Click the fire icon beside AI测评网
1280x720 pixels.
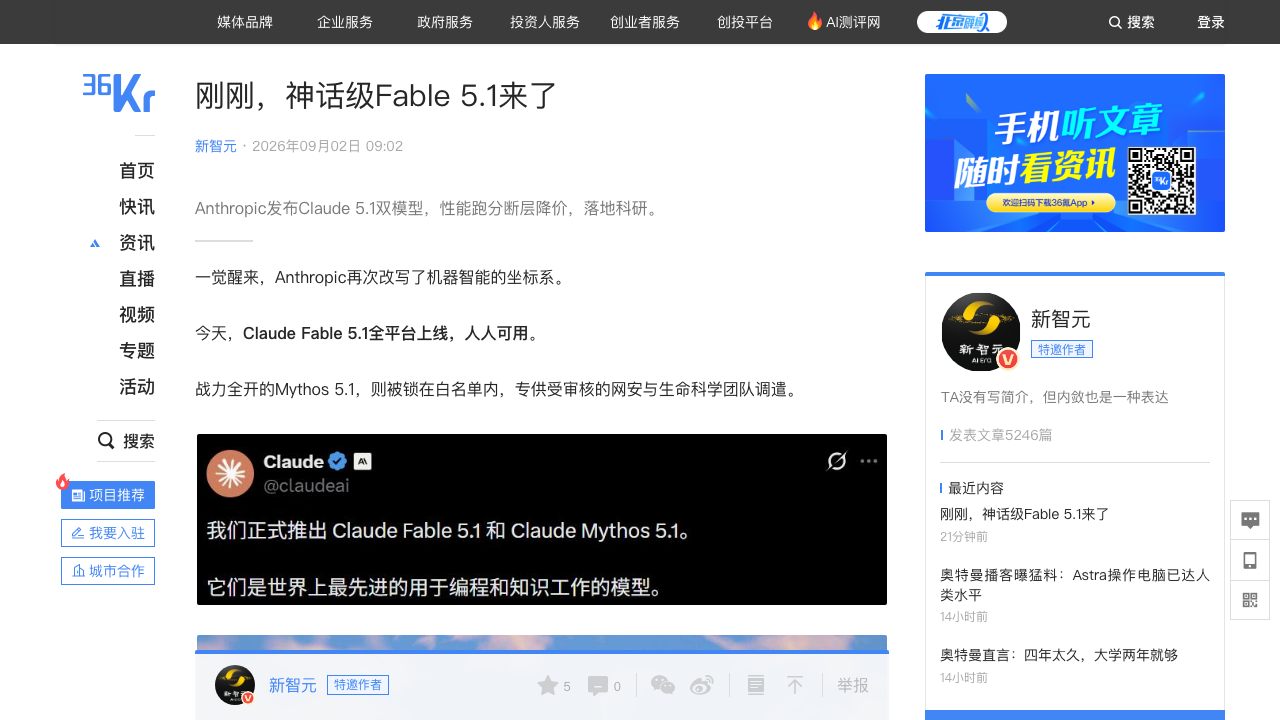[x=814, y=21]
